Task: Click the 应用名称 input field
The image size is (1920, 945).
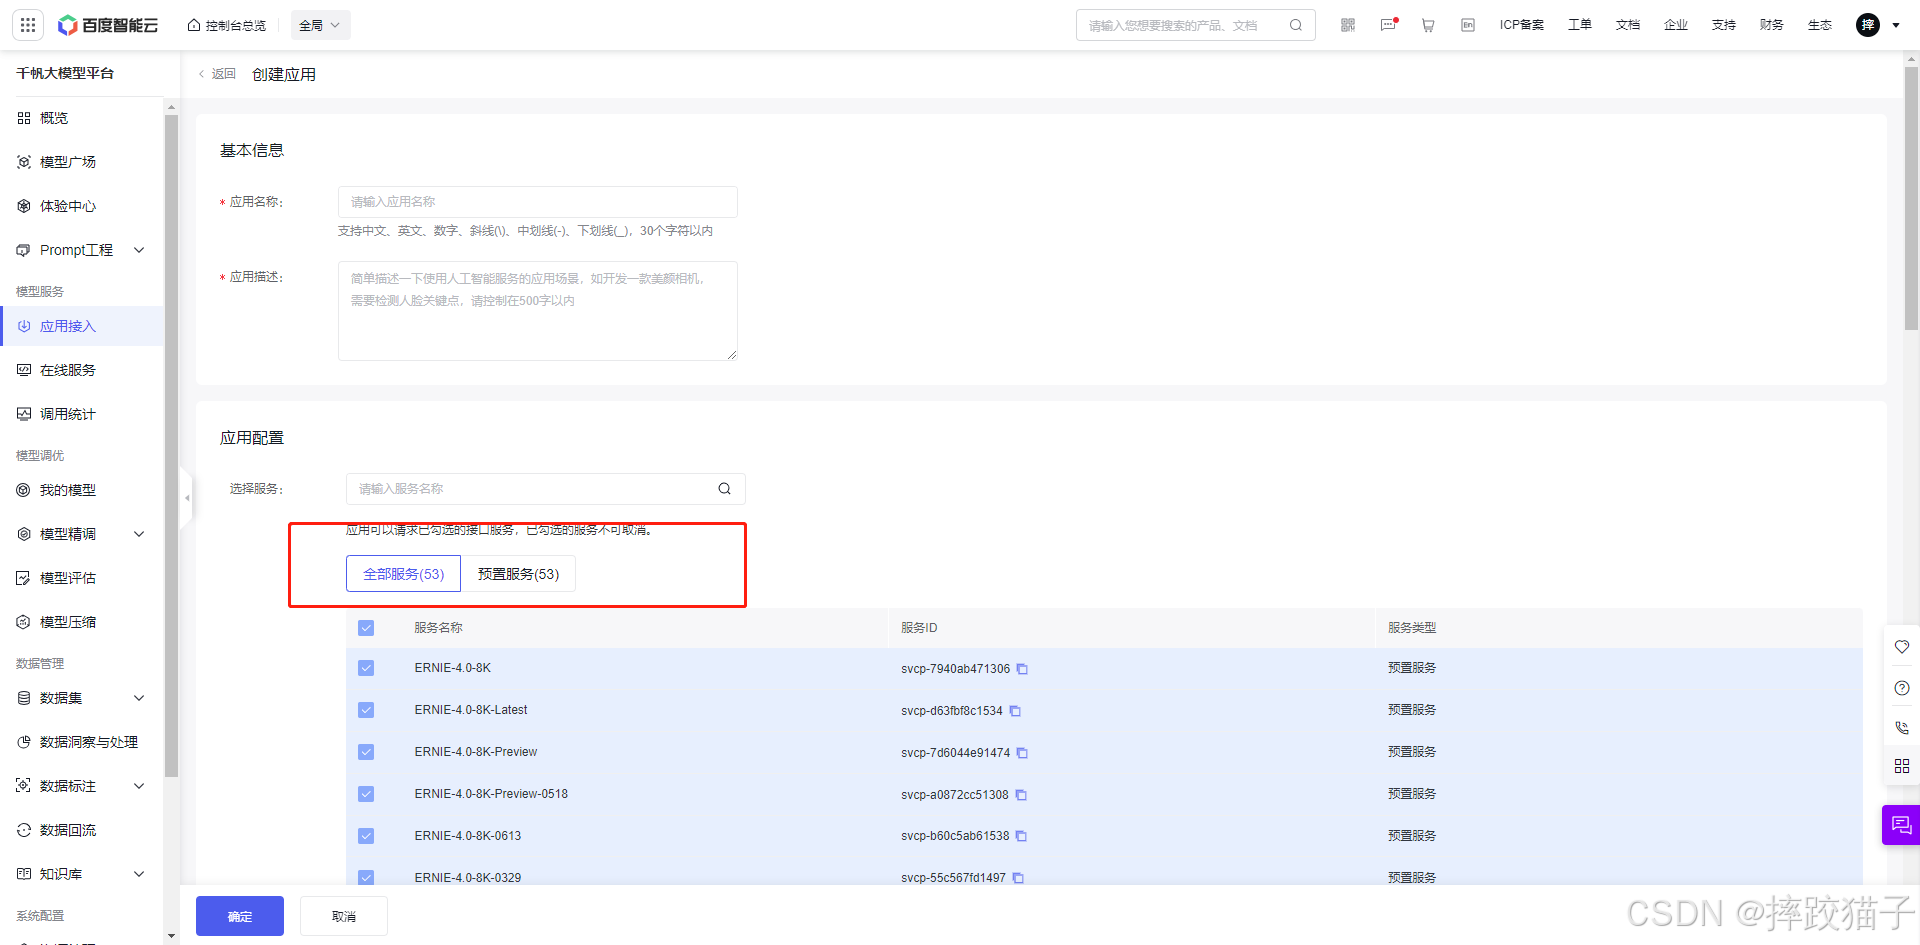Action: tap(538, 202)
